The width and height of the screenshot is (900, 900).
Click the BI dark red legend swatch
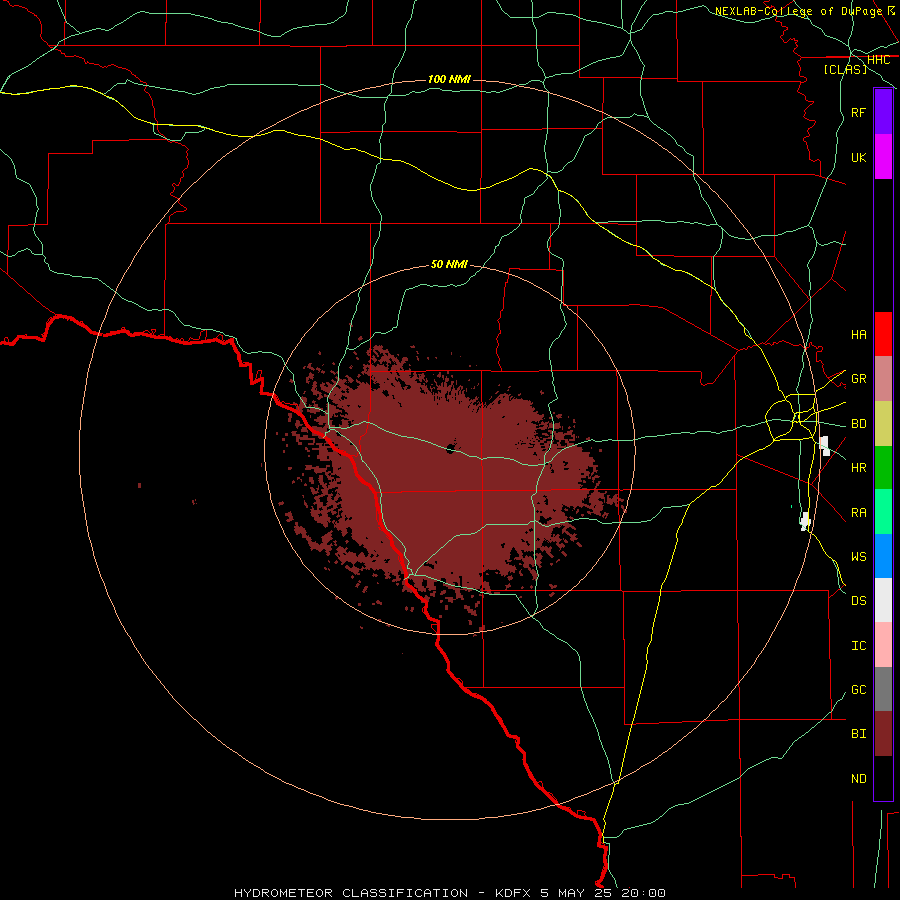(883, 734)
